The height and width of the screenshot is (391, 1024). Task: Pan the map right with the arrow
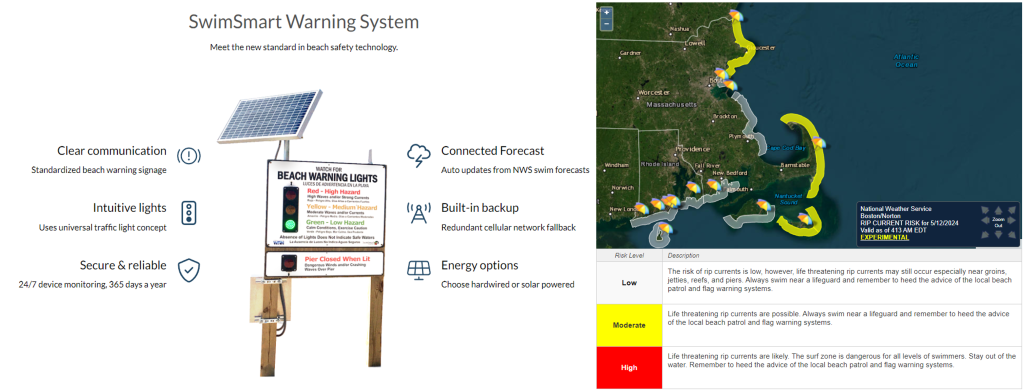click(1011, 220)
